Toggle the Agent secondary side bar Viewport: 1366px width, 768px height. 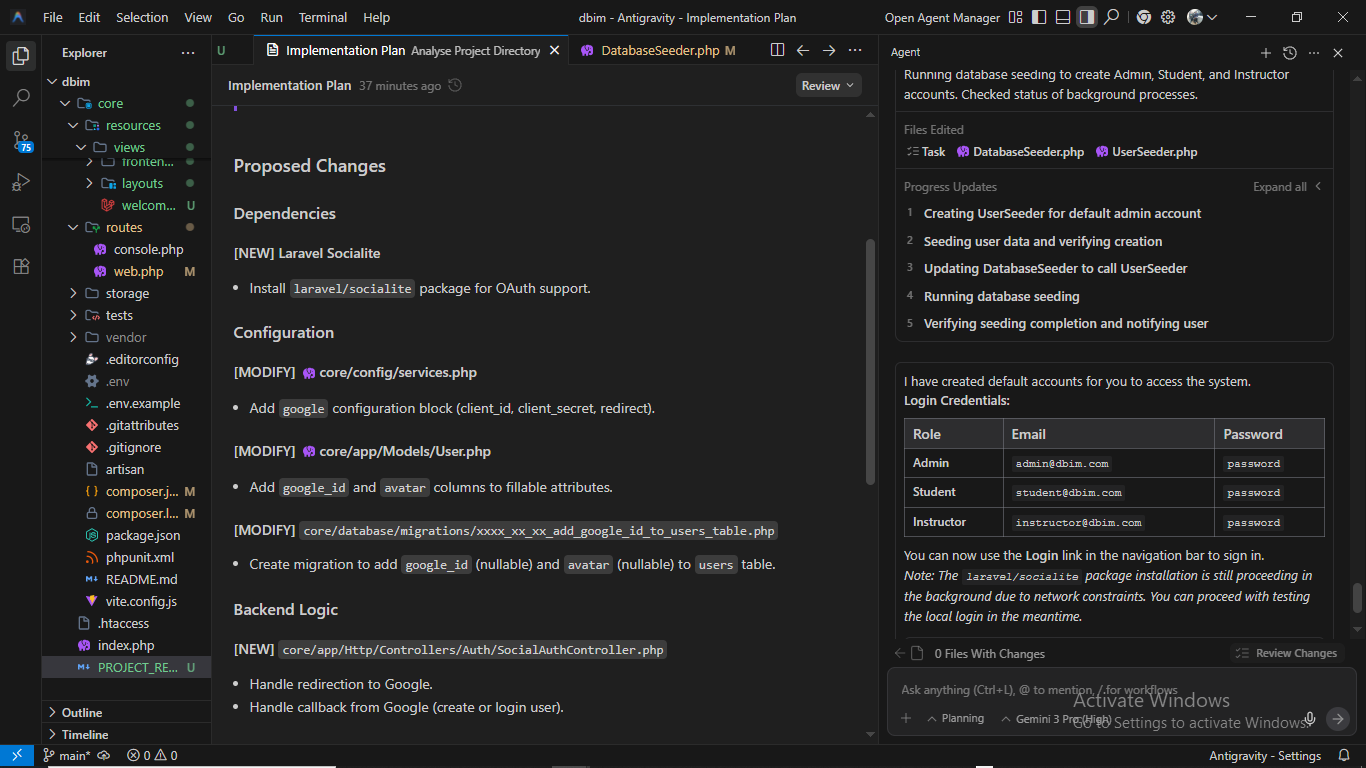coord(1087,17)
